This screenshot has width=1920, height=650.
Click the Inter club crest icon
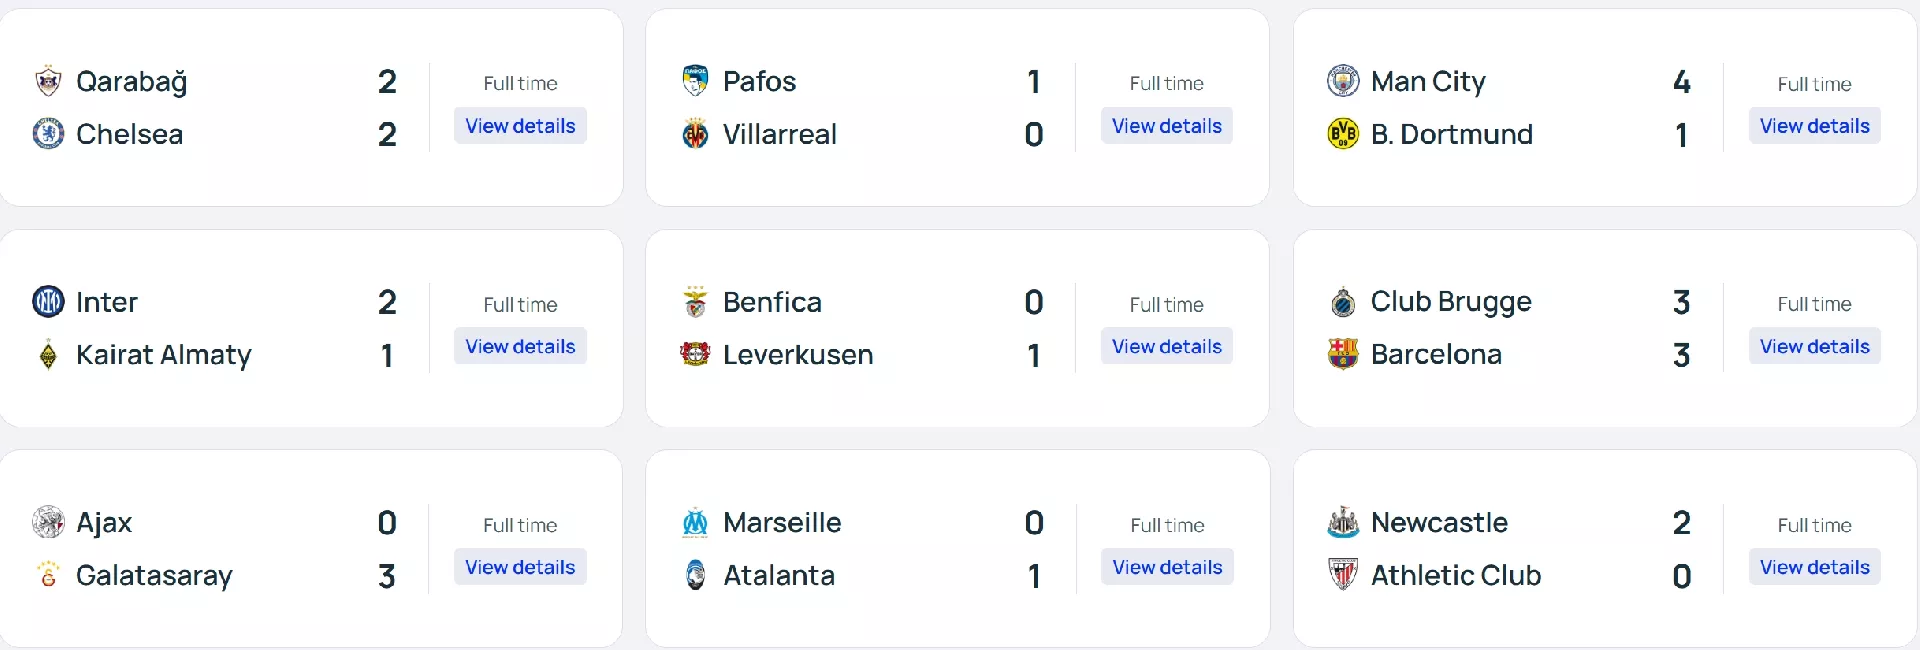tap(48, 301)
